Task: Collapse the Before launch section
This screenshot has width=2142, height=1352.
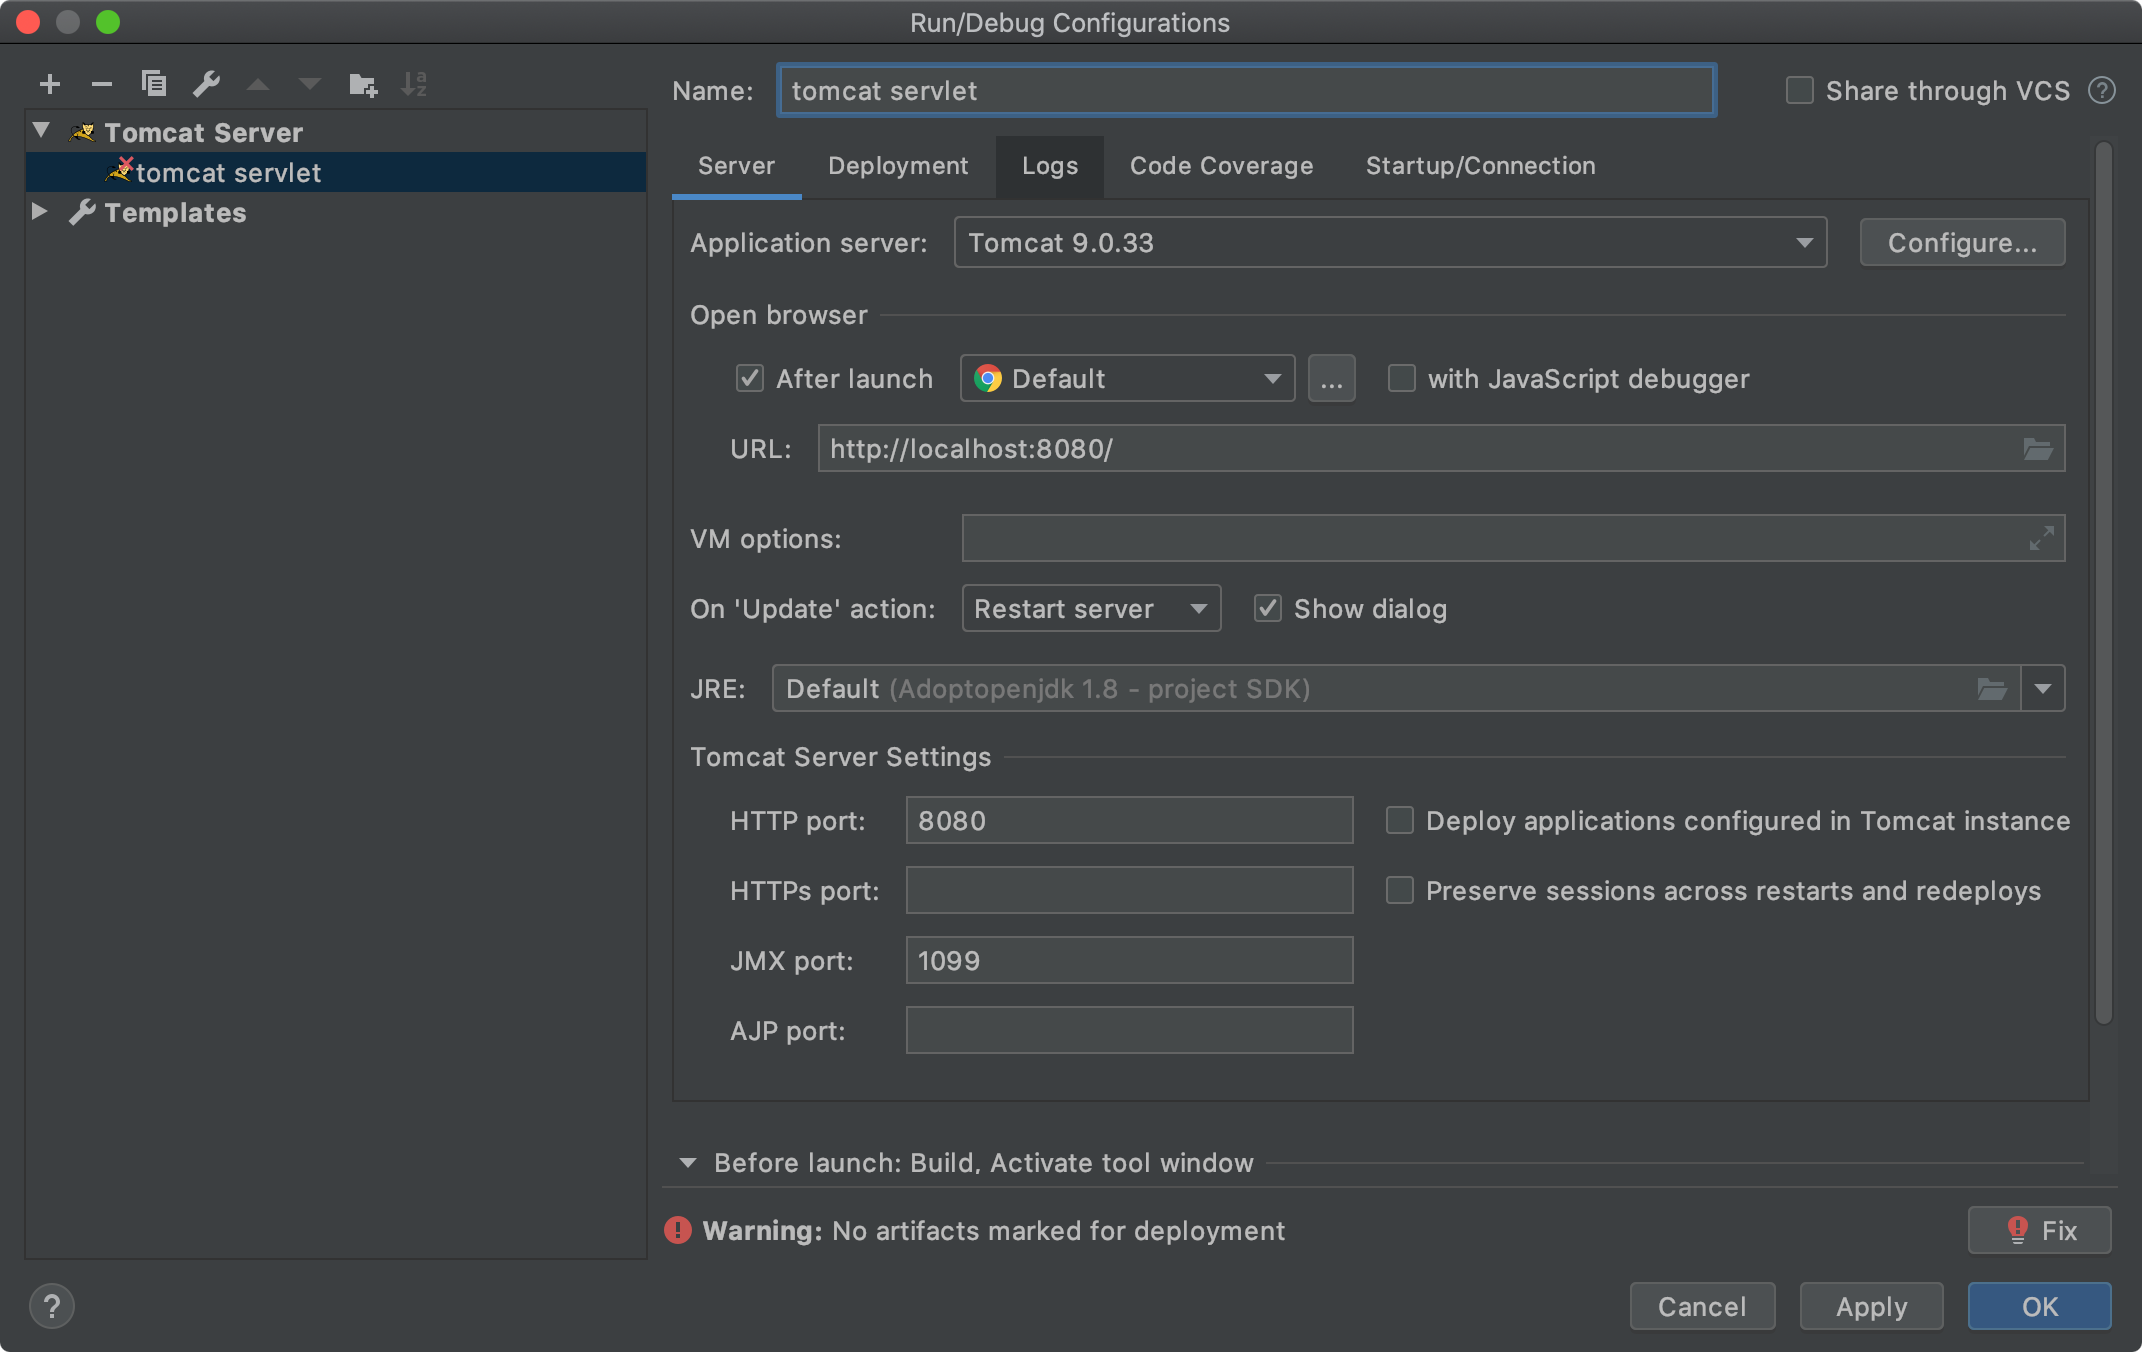Action: (x=688, y=1163)
